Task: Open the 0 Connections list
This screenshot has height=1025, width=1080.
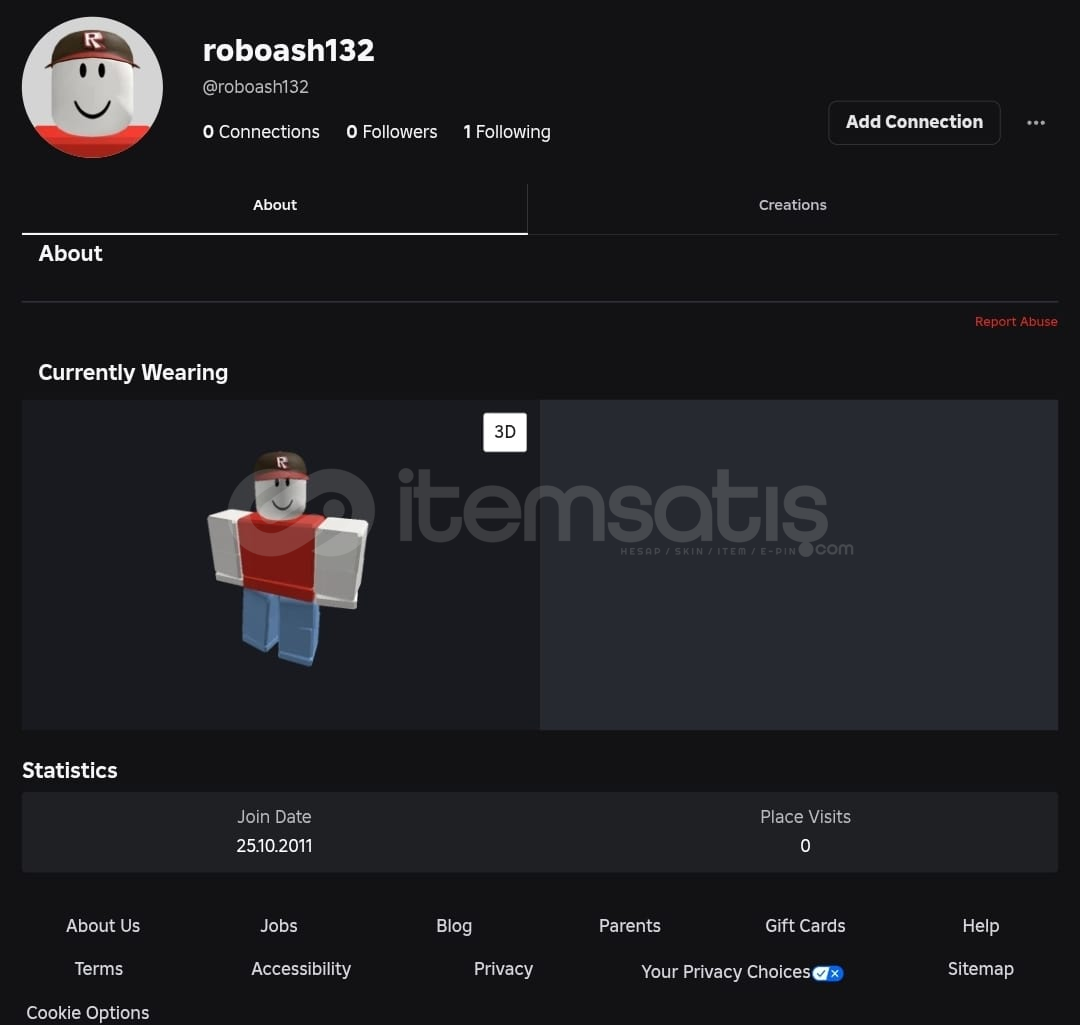Action: pyautogui.click(x=261, y=132)
